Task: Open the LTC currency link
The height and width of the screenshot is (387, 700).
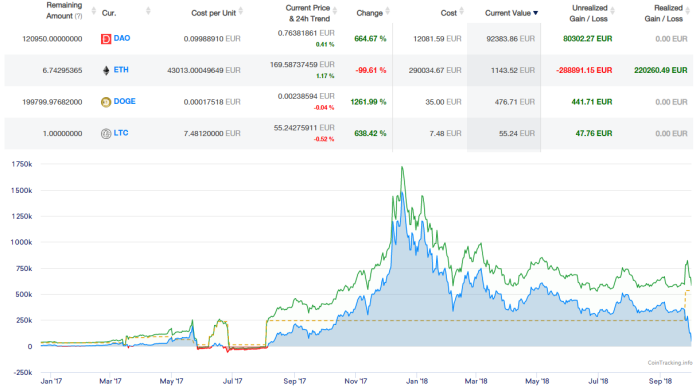Action: tap(121, 133)
